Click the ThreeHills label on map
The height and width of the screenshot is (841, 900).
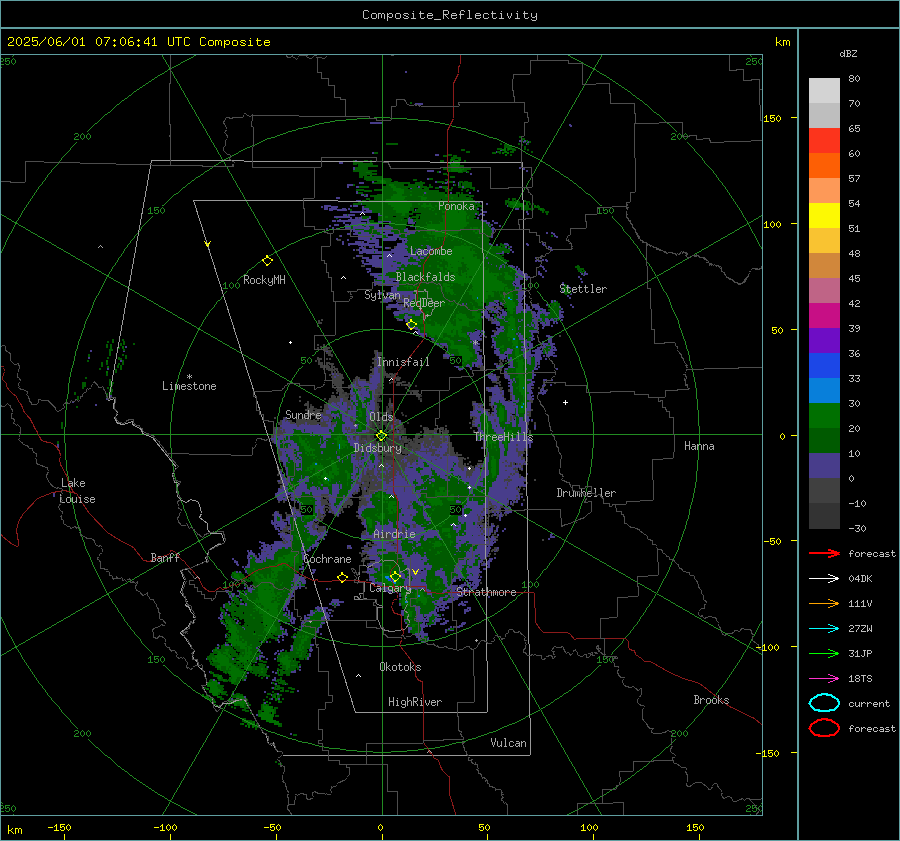504,437
